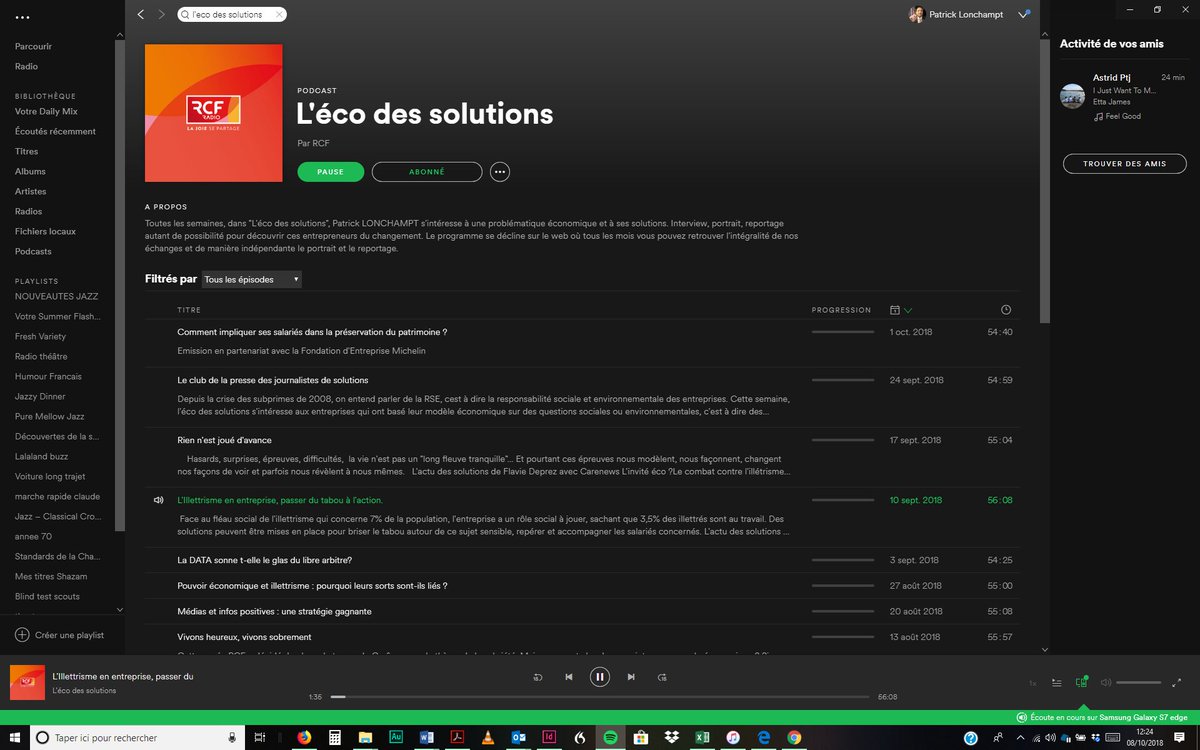Image resolution: width=1200 pixels, height=750 pixels.
Task: Seek in the playback progress bar
Action: tap(600, 697)
